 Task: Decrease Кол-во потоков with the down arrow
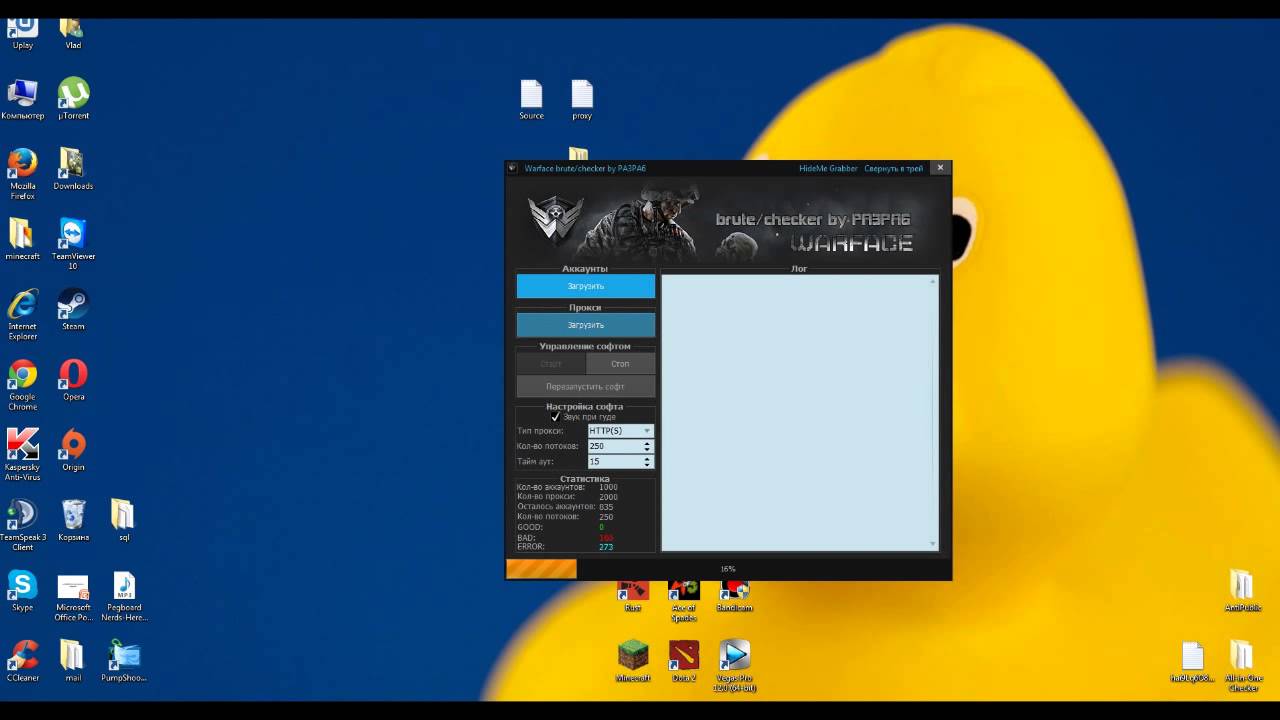[647, 449]
